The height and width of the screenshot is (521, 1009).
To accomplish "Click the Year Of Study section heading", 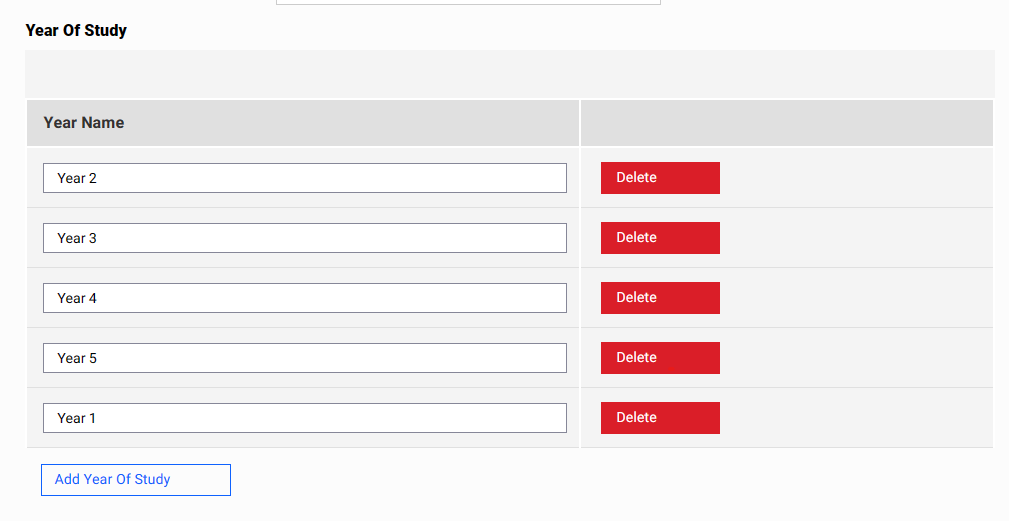I will coord(76,30).
